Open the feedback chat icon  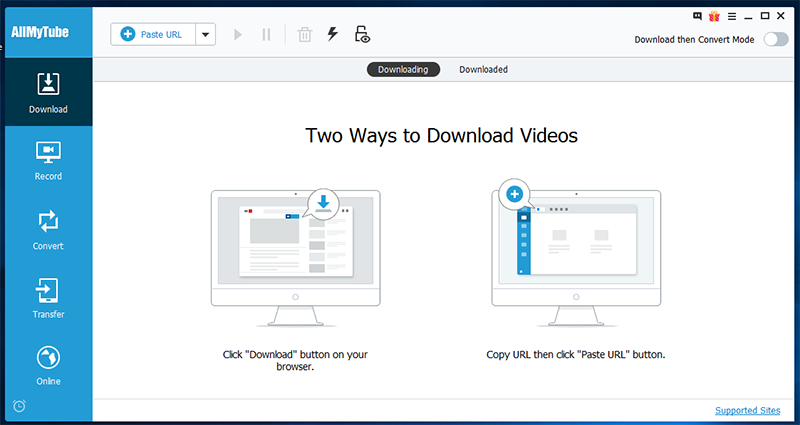point(697,16)
